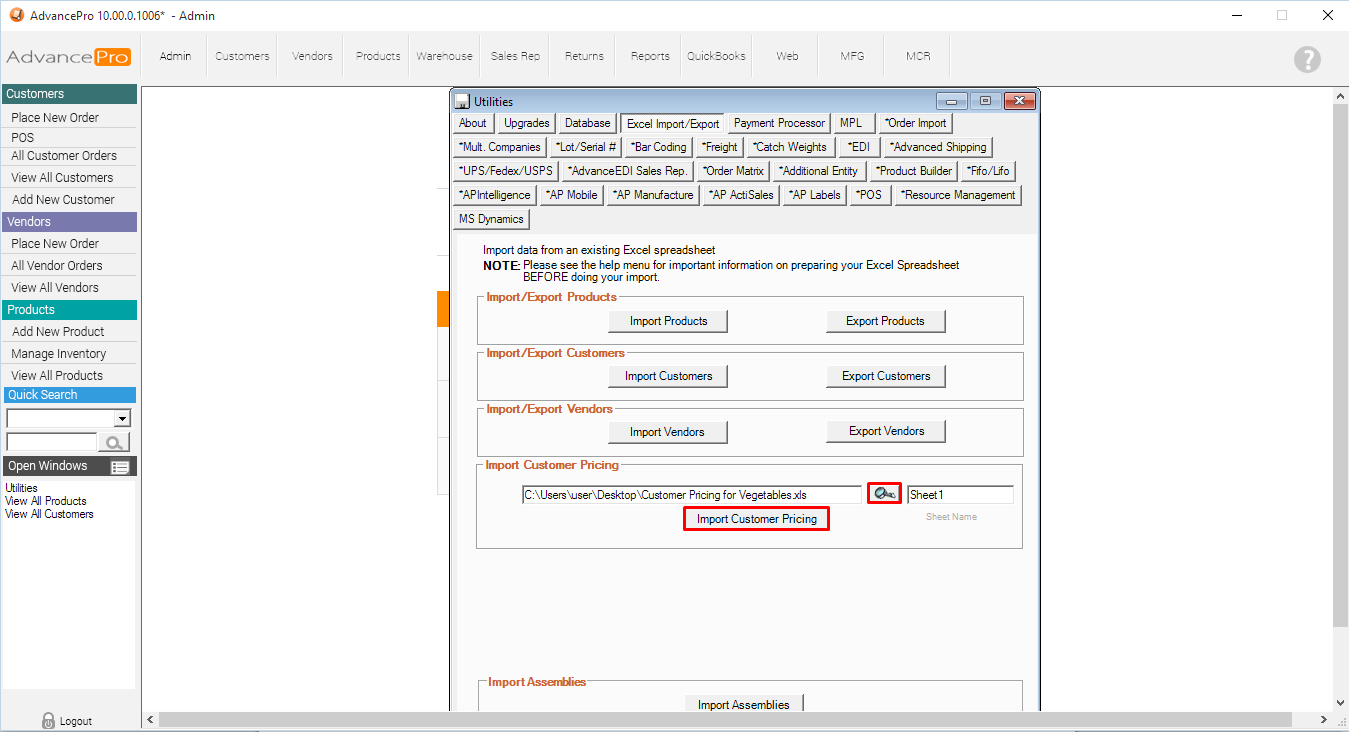Open View All Customers in sidebar

point(62,178)
